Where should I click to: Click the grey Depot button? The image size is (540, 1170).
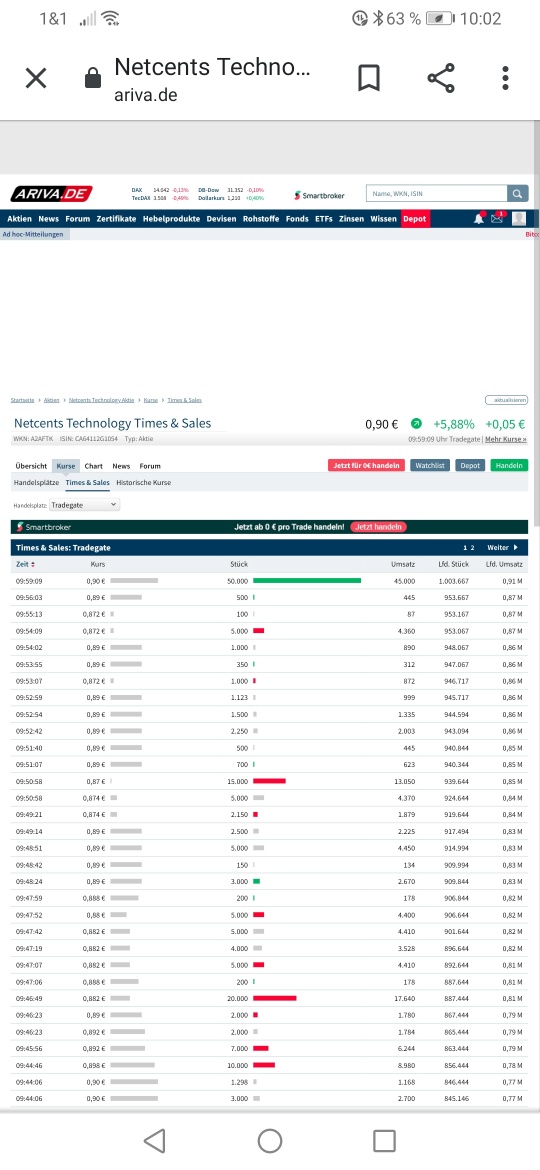tap(470, 466)
